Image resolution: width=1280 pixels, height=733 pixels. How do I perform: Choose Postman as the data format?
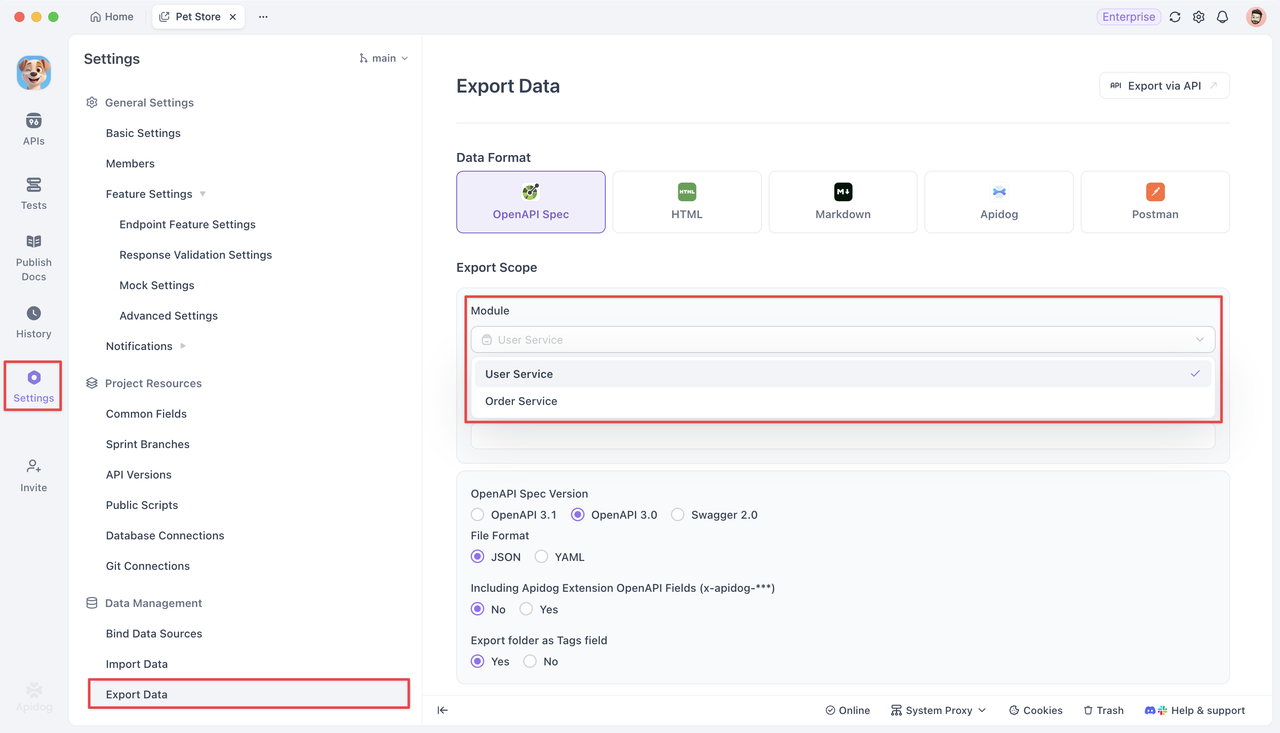(1155, 201)
